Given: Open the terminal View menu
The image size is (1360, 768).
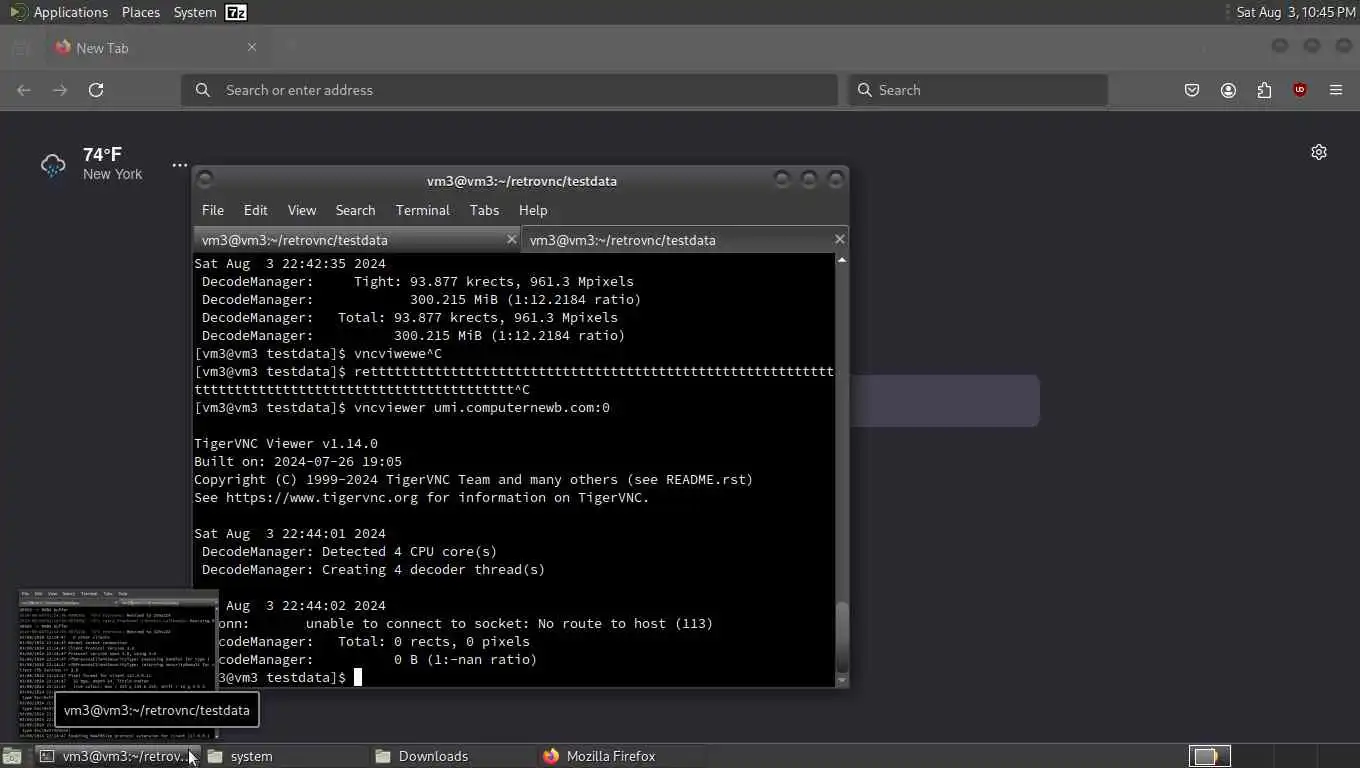Looking at the screenshot, I should coord(301,210).
